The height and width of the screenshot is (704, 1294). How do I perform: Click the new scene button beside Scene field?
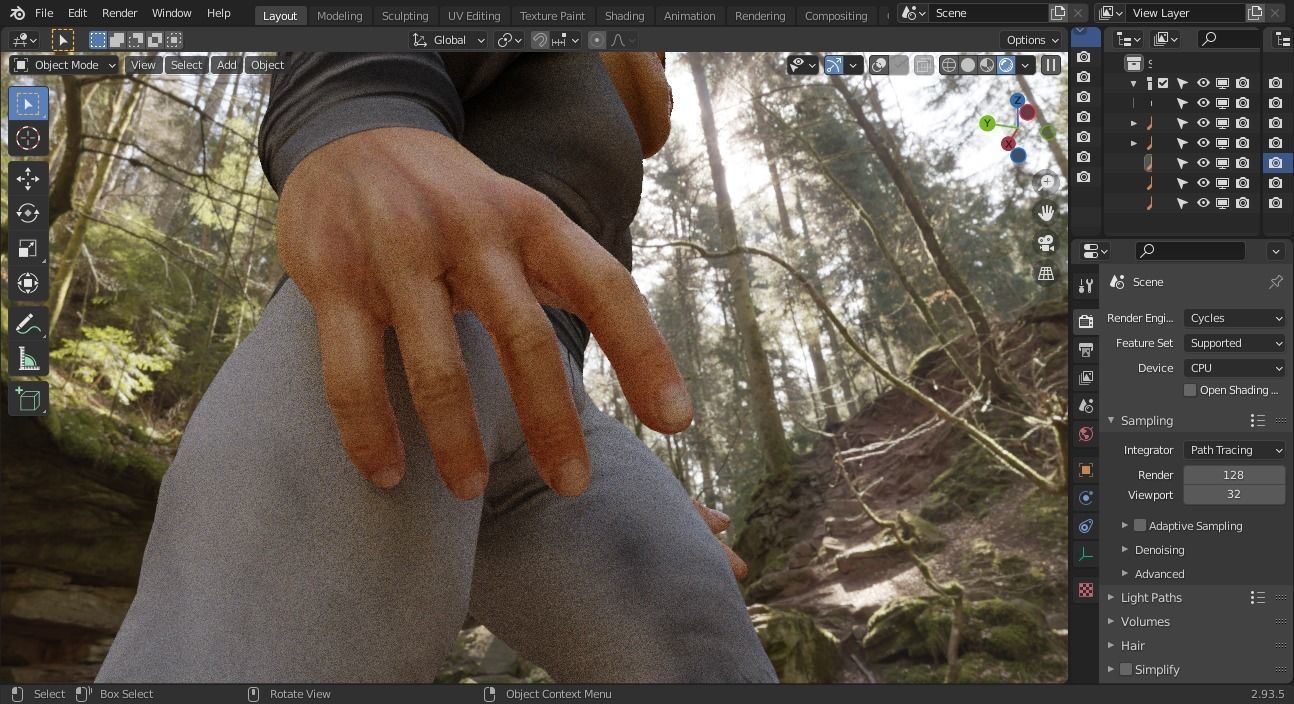(x=1058, y=13)
